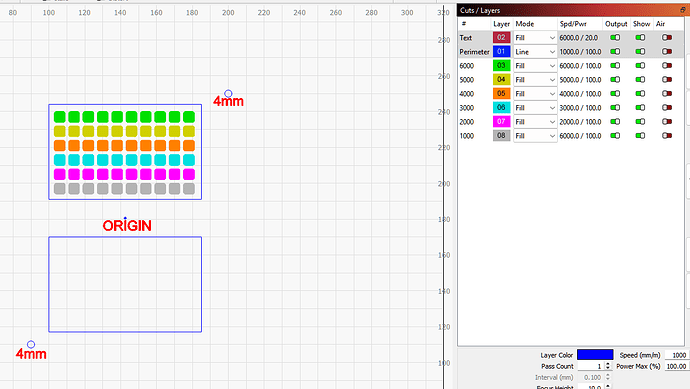The width and height of the screenshot is (690, 389).
Task: Select the red ORIGIN text on canvas
Action: pyautogui.click(x=127, y=226)
